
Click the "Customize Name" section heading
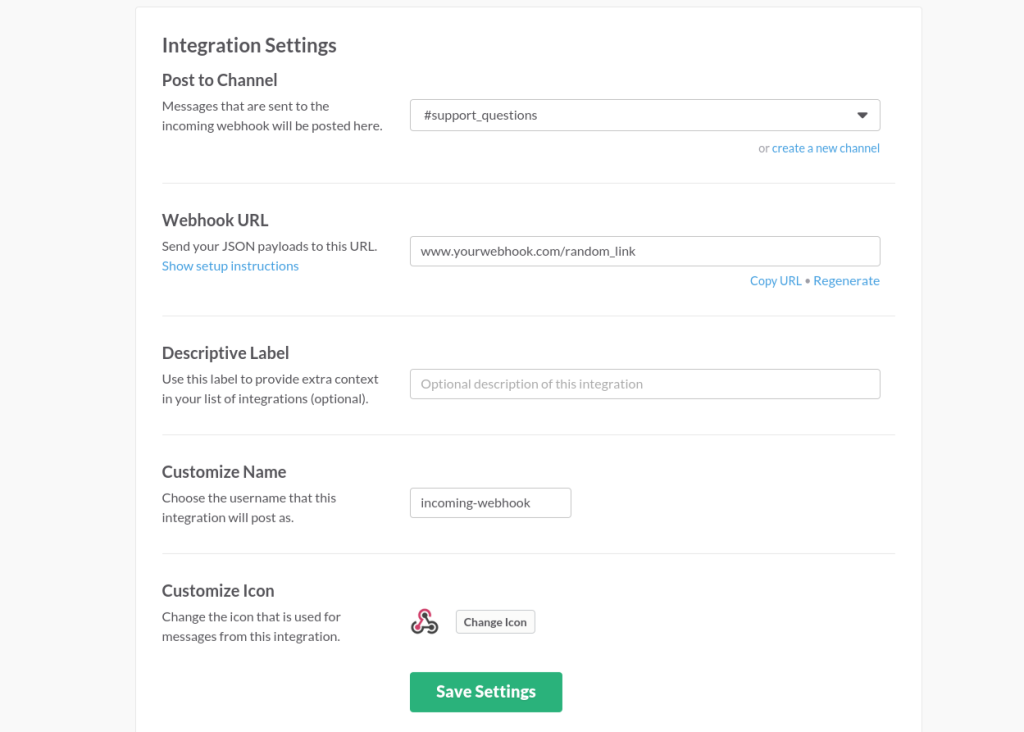click(224, 471)
